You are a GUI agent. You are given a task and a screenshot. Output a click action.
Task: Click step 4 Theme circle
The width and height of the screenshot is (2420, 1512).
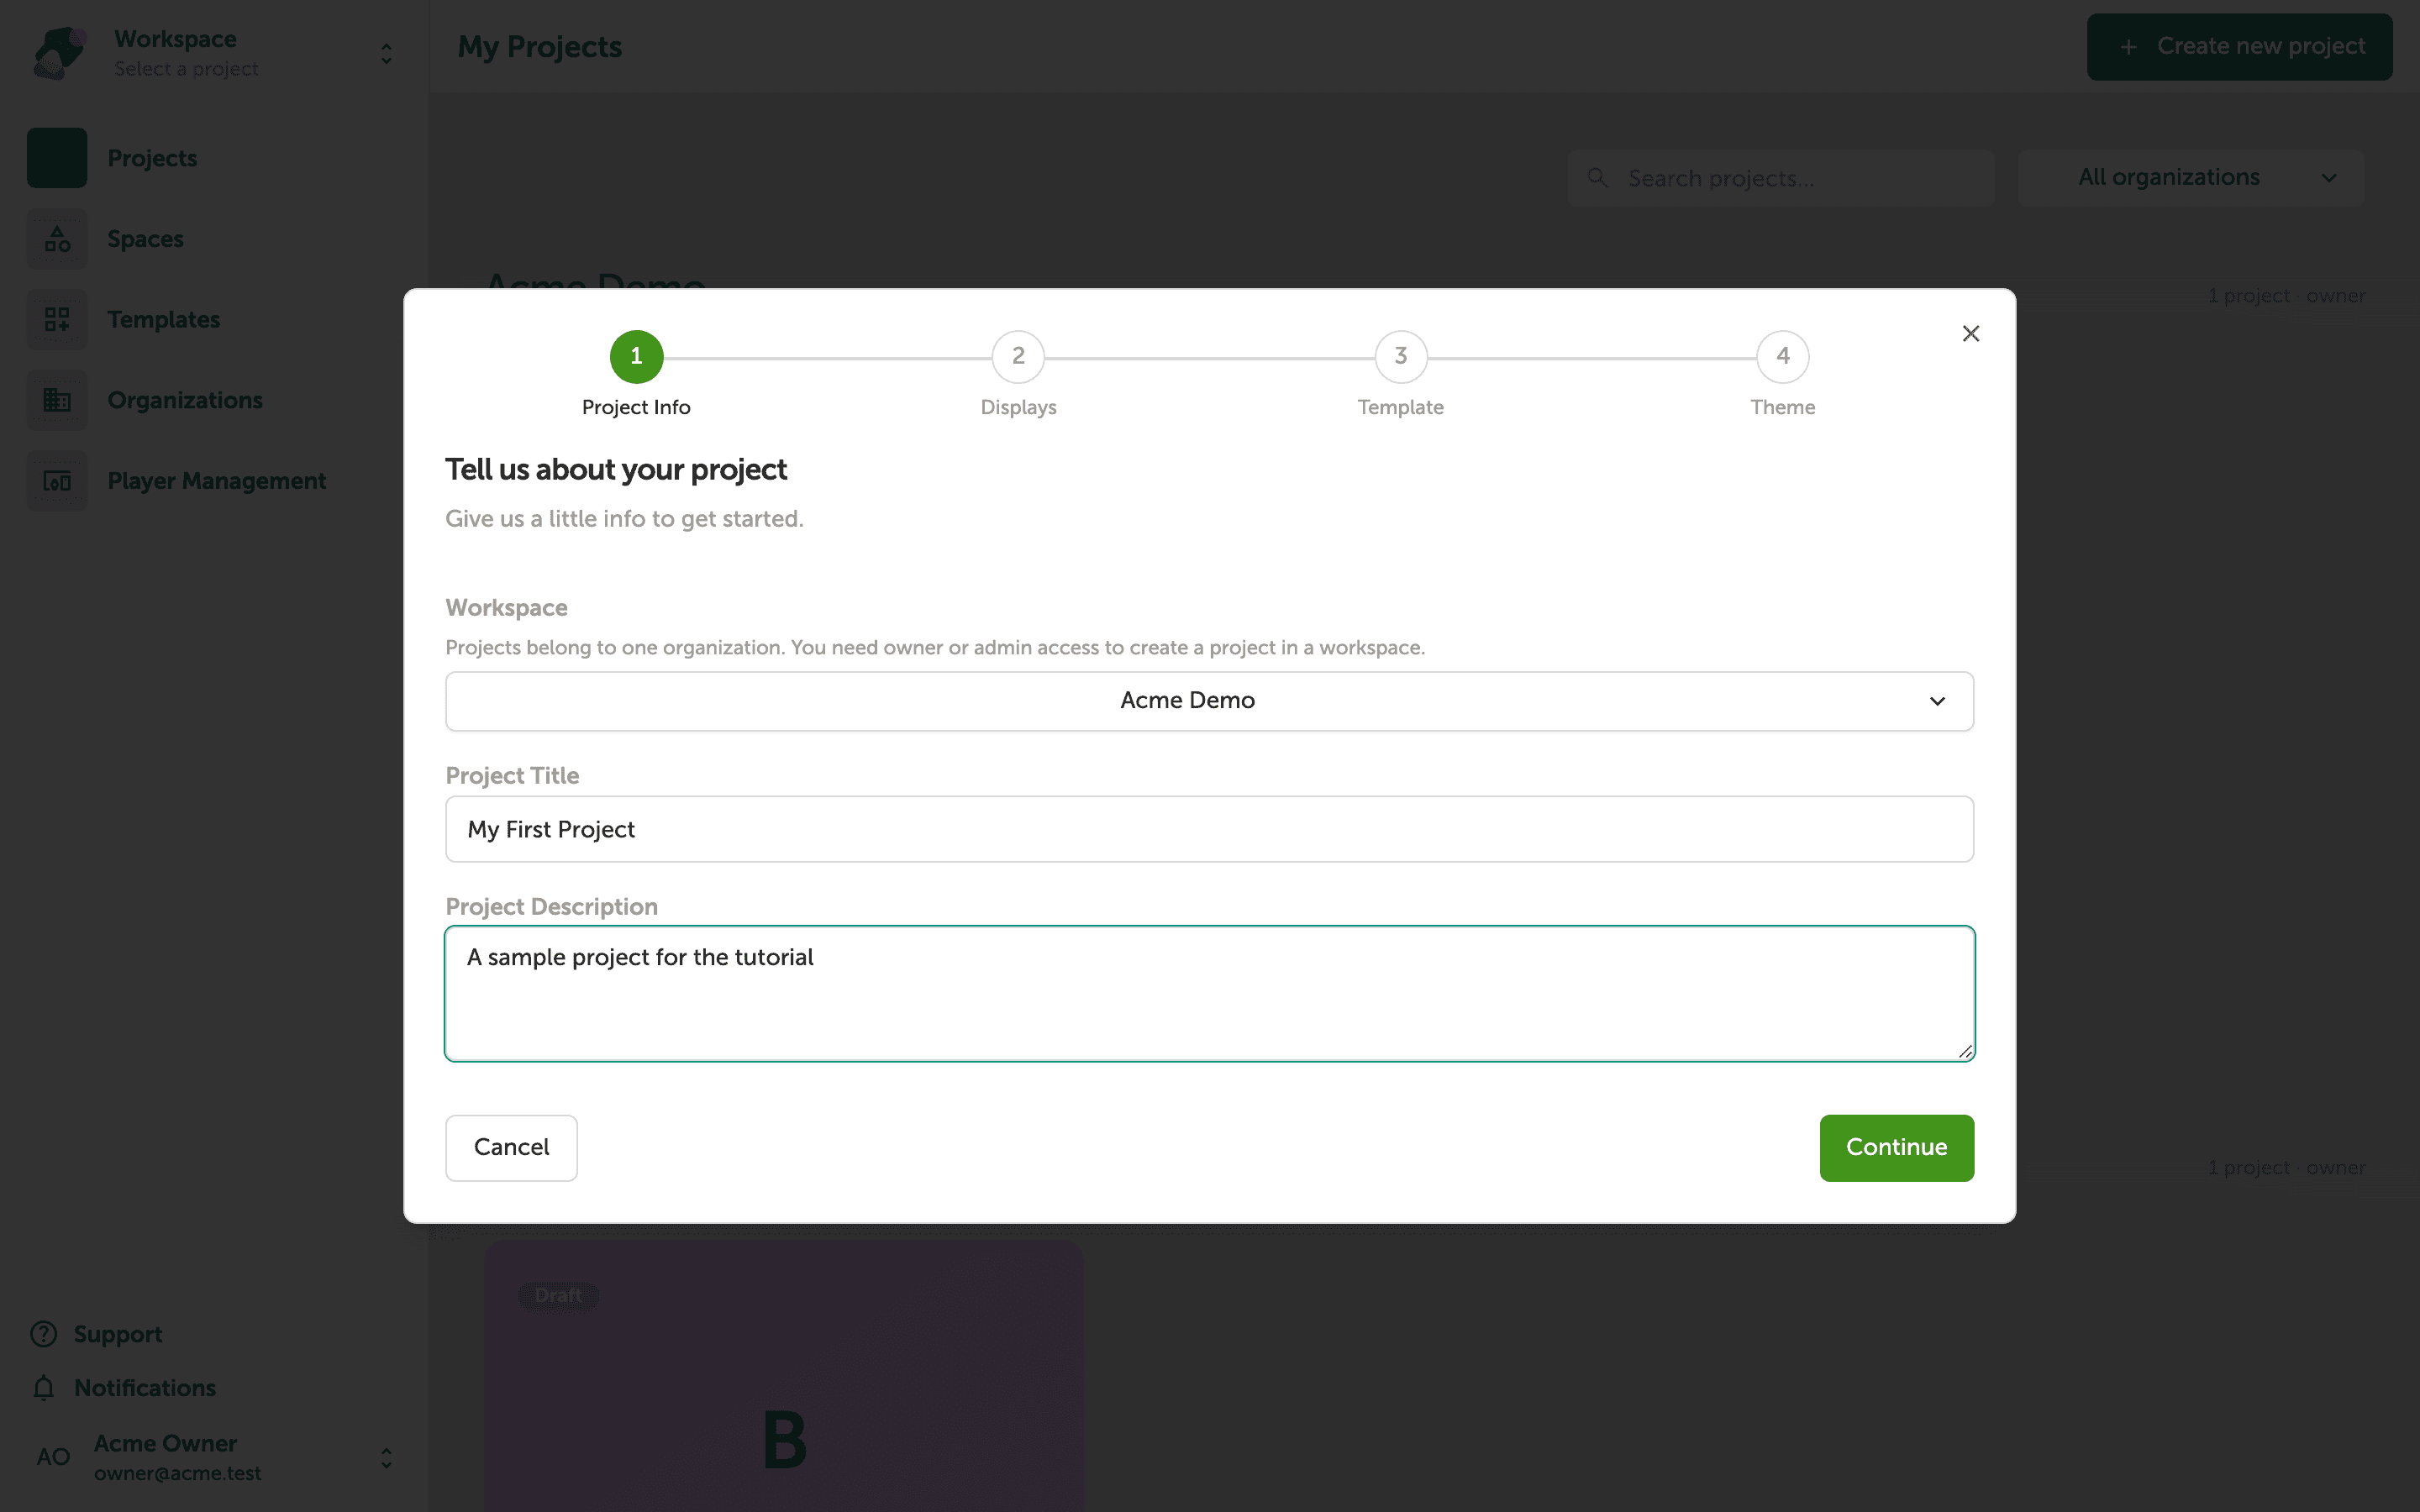(x=1782, y=357)
